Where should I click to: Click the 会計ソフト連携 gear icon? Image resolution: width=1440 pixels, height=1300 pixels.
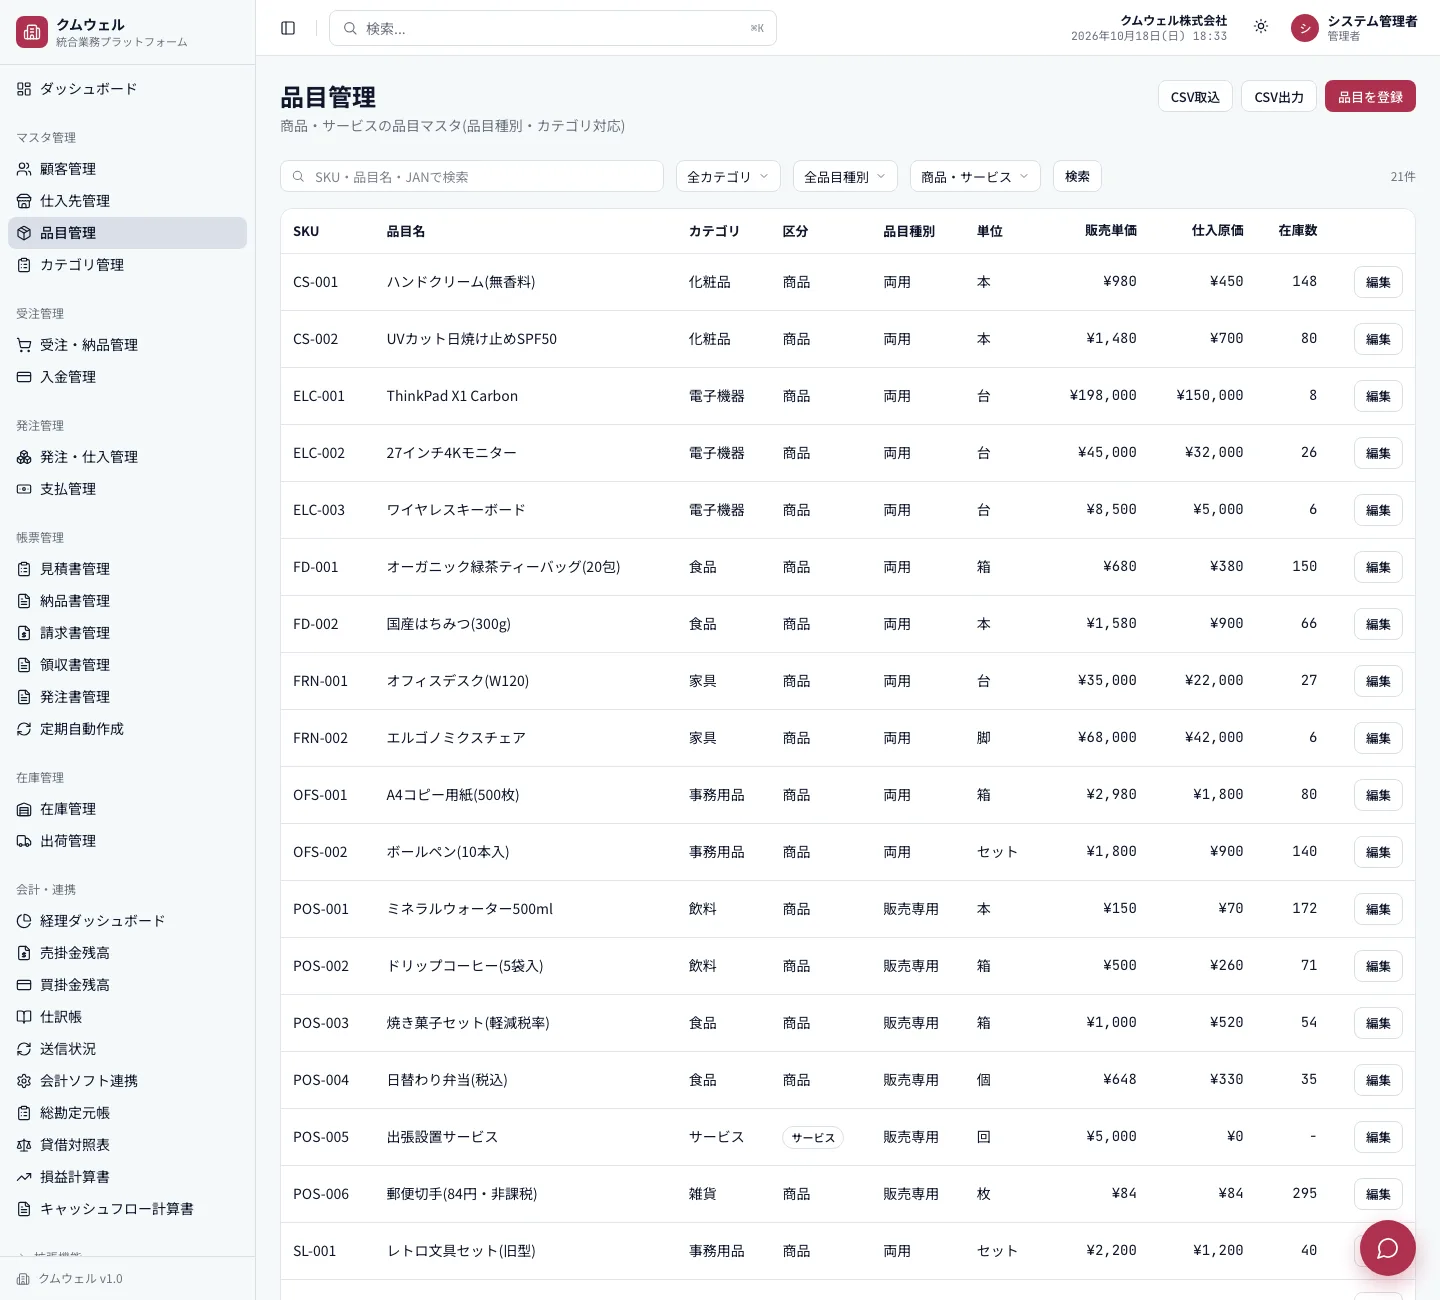[x=24, y=1081]
